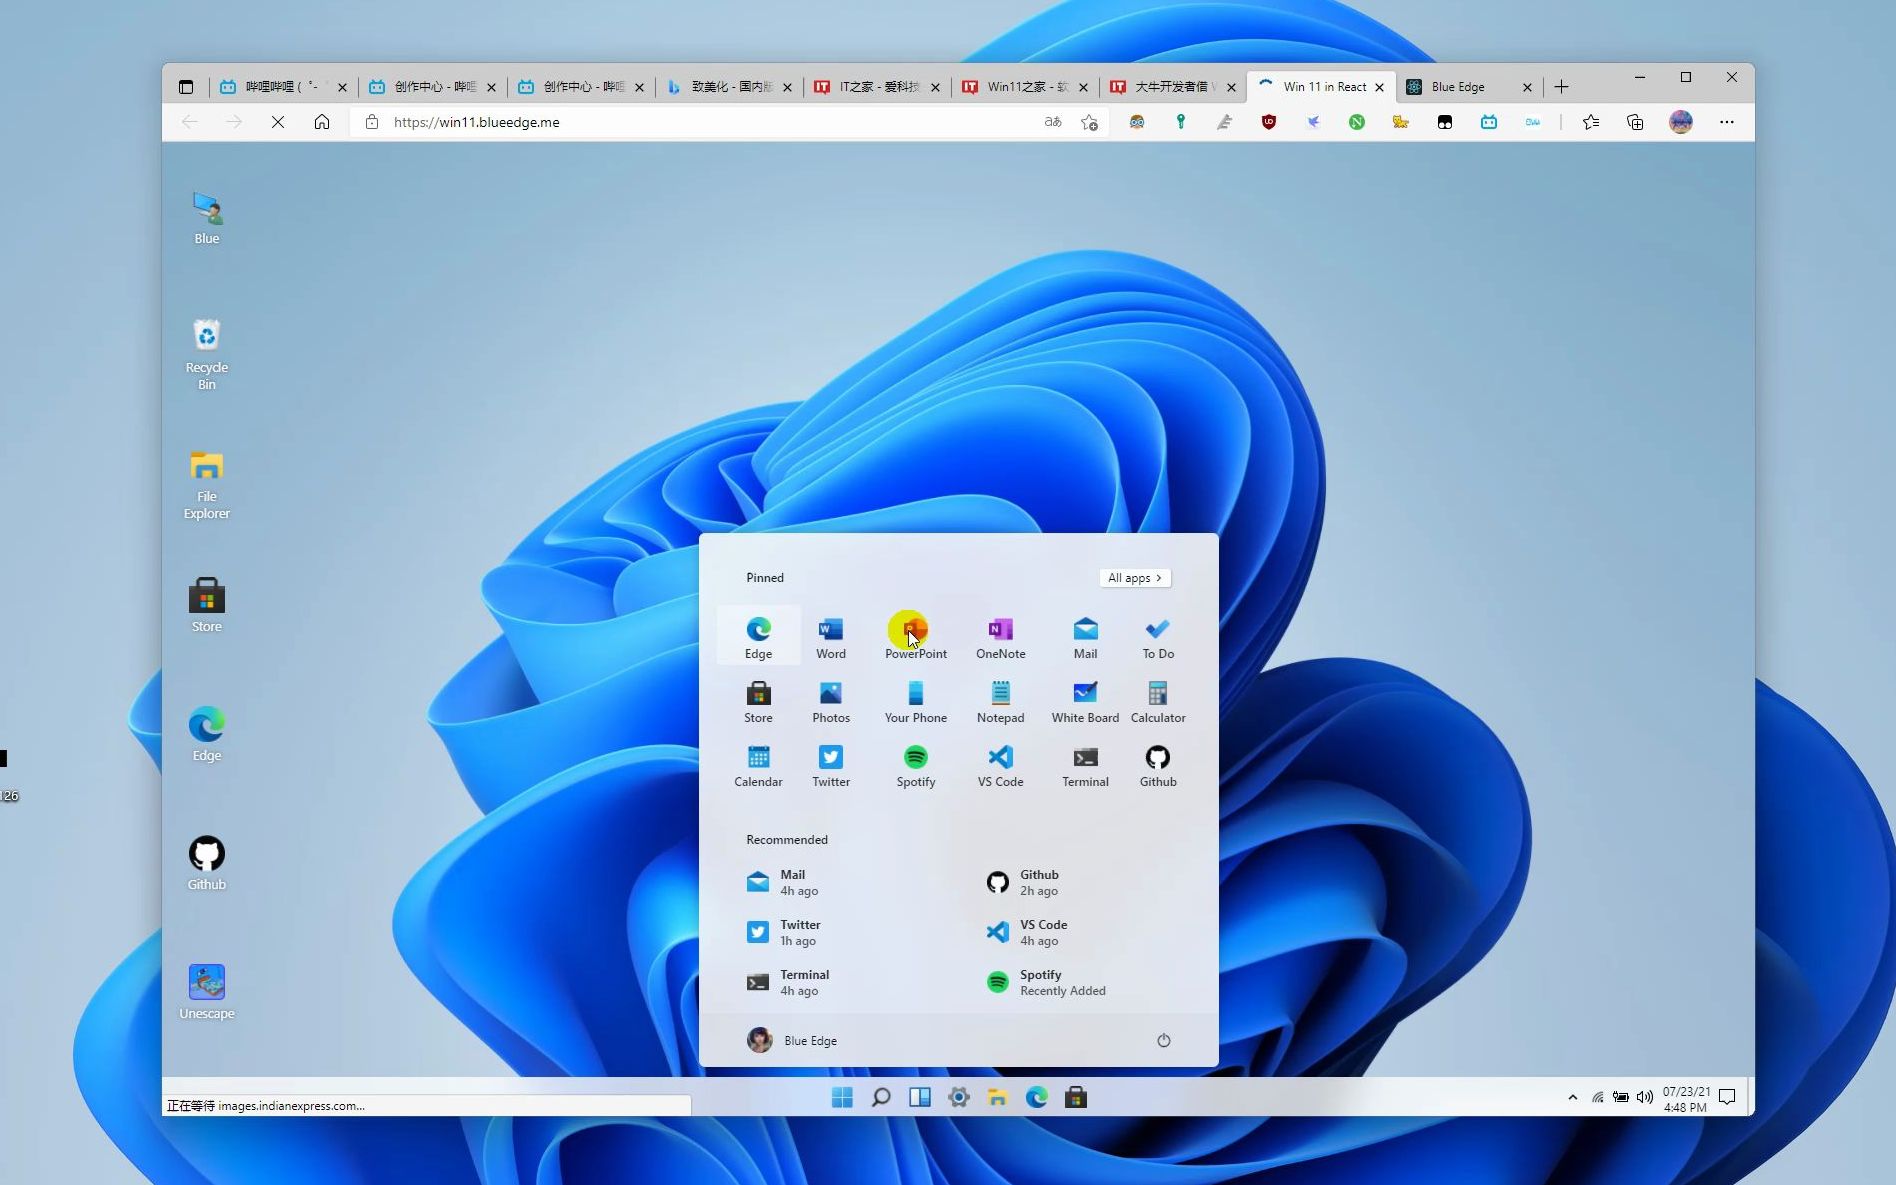The width and height of the screenshot is (1896, 1185).
Task: Select the Store desktop icon
Action: coord(207,605)
